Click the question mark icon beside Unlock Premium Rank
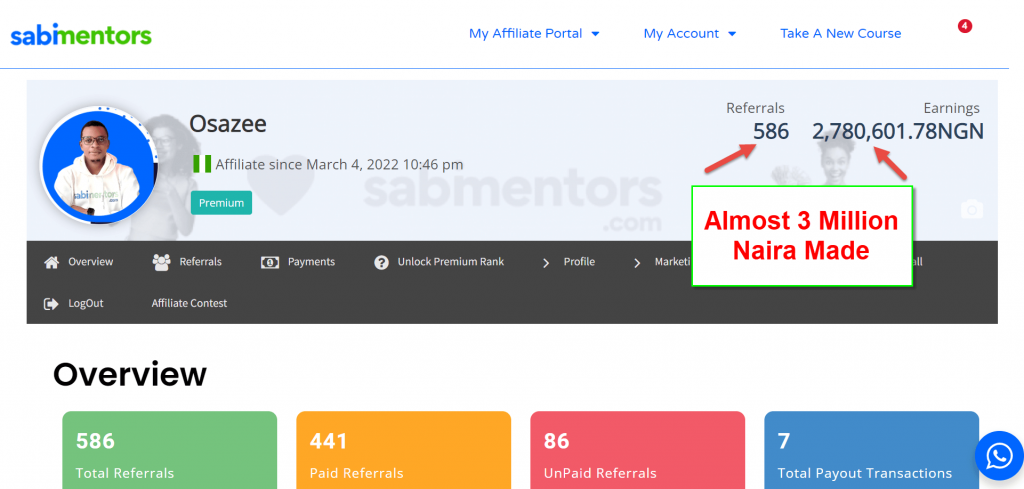The height and width of the screenshot is (489, 1024). point(381,262)
